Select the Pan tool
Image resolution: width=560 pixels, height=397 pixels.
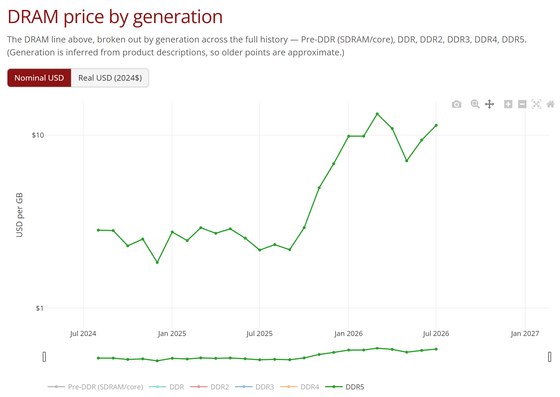click(x=489, y=104)
